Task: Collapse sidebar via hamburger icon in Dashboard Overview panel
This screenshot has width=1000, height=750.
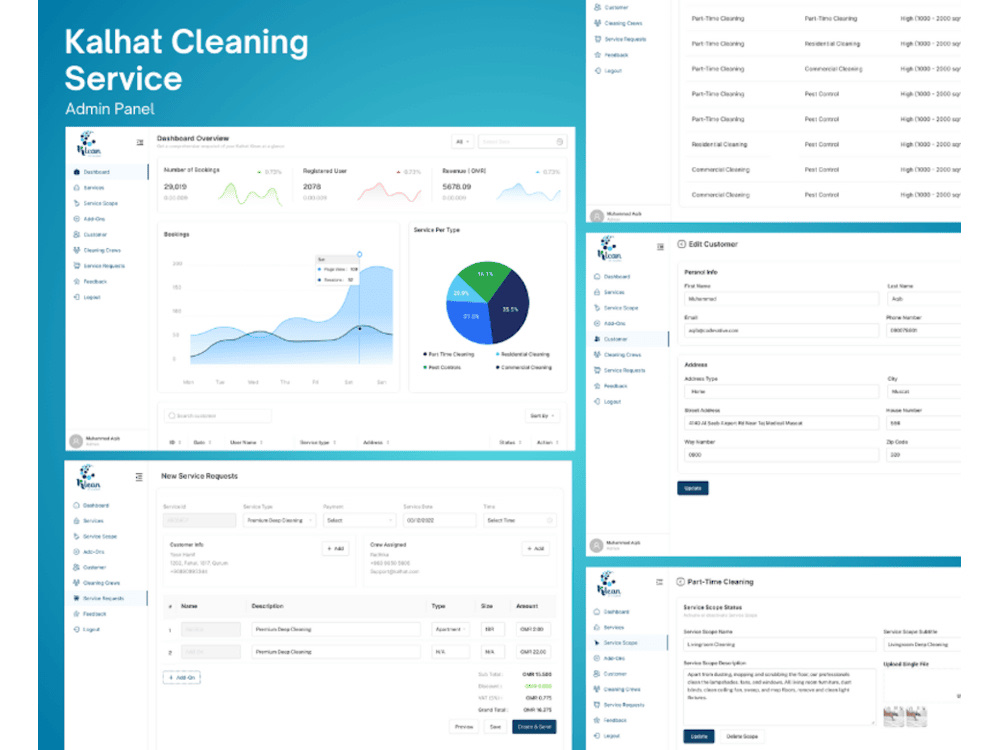Action: [x=140, y=142]
